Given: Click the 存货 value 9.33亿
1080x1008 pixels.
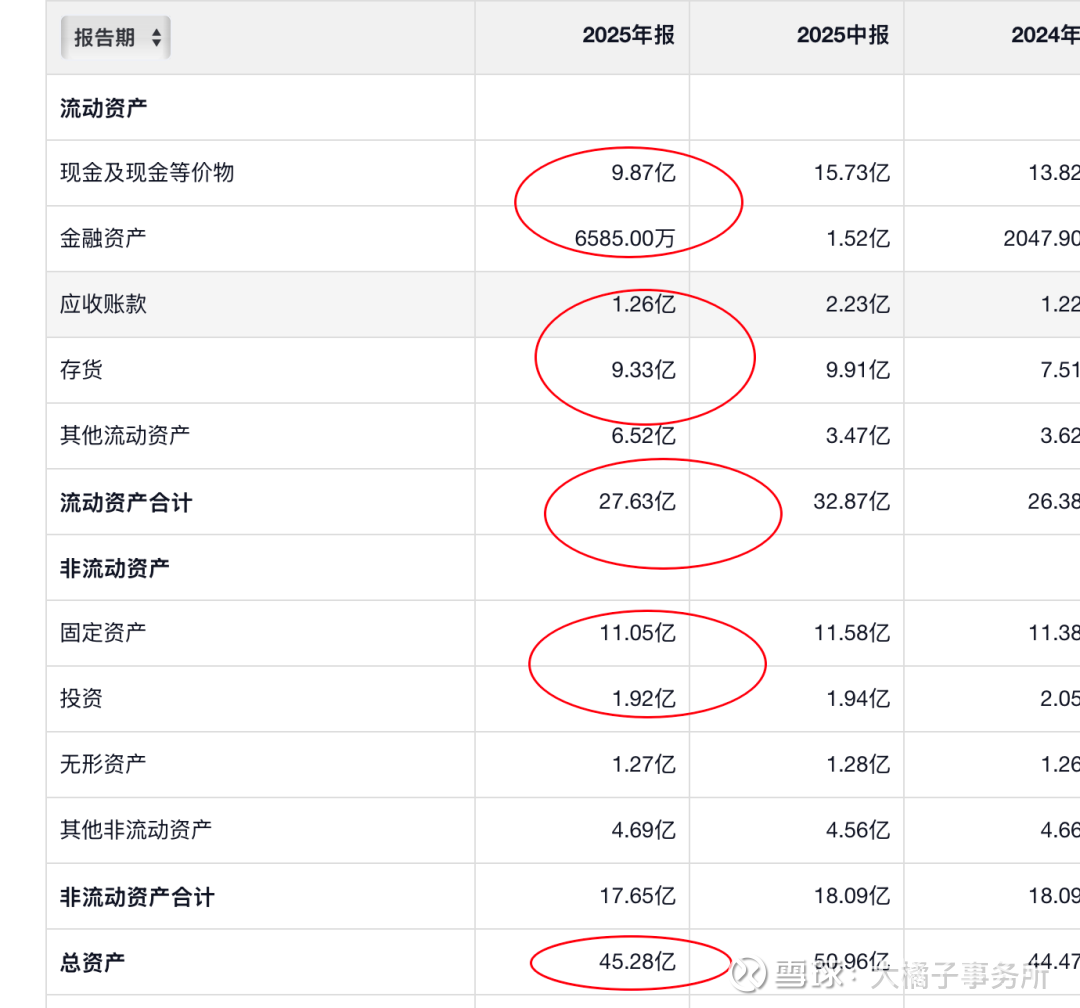Looking at the screenshot, I should click(x=643, y=370).
